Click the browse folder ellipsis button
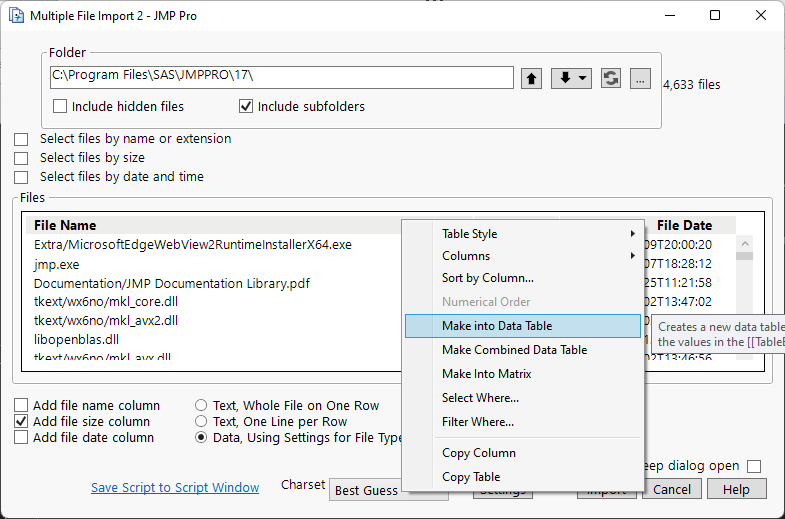The width and height of the screenshot is (785, 519). coord(641,78)
